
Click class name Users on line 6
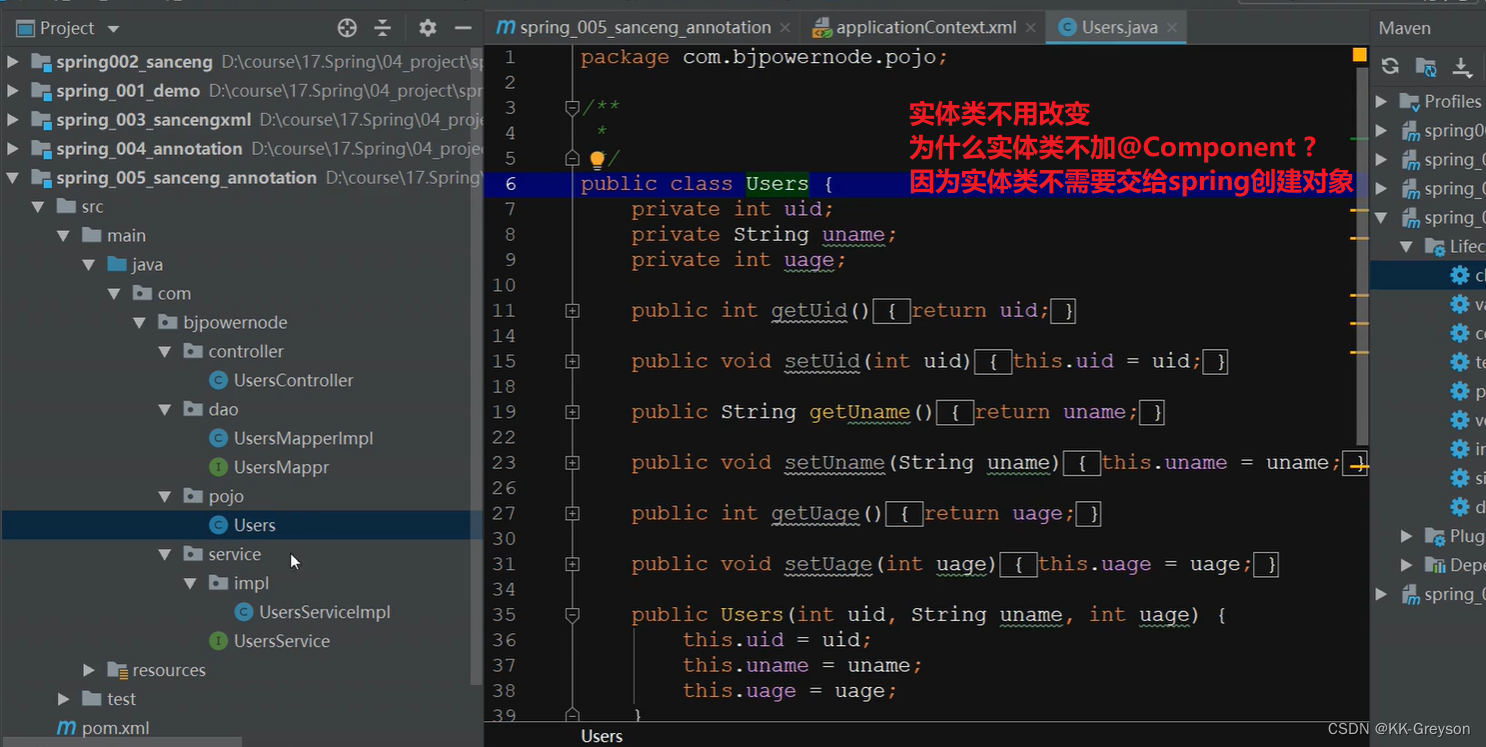point(777,184)
